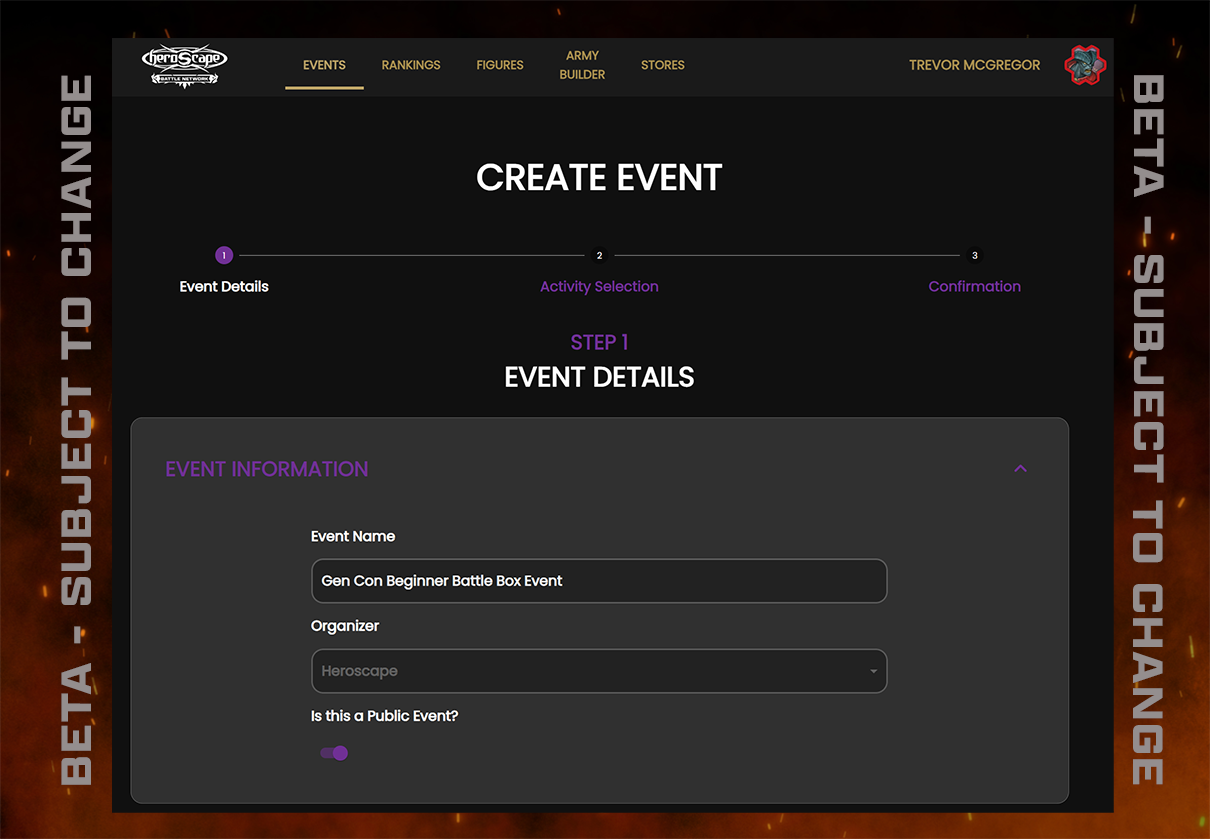Screen dimensions: 1210x839
Task: Click the Heroscape Battle Network logo
Action: point(185,66)
